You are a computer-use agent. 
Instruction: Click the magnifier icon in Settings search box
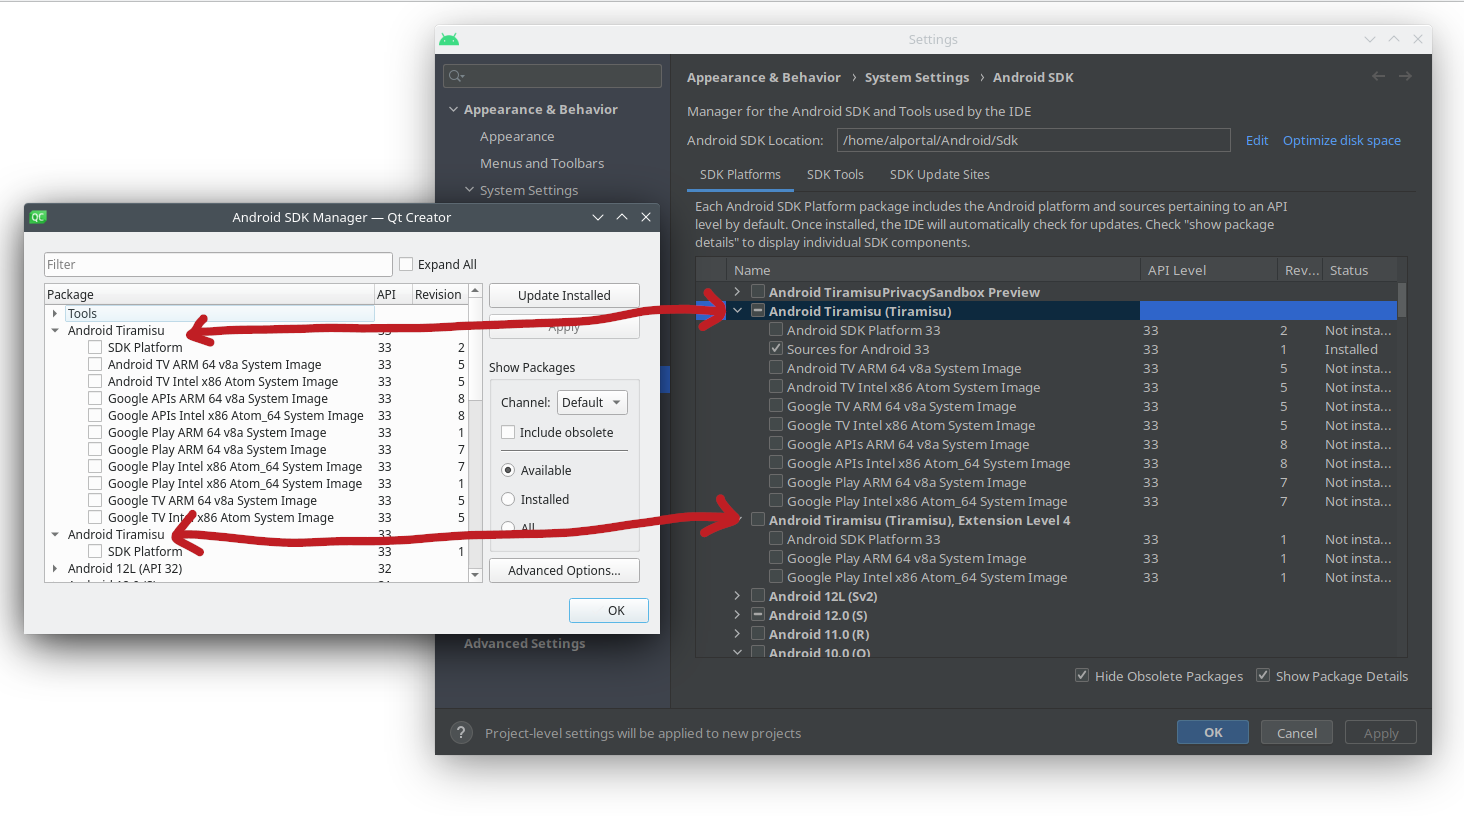[x=456, y=76]
